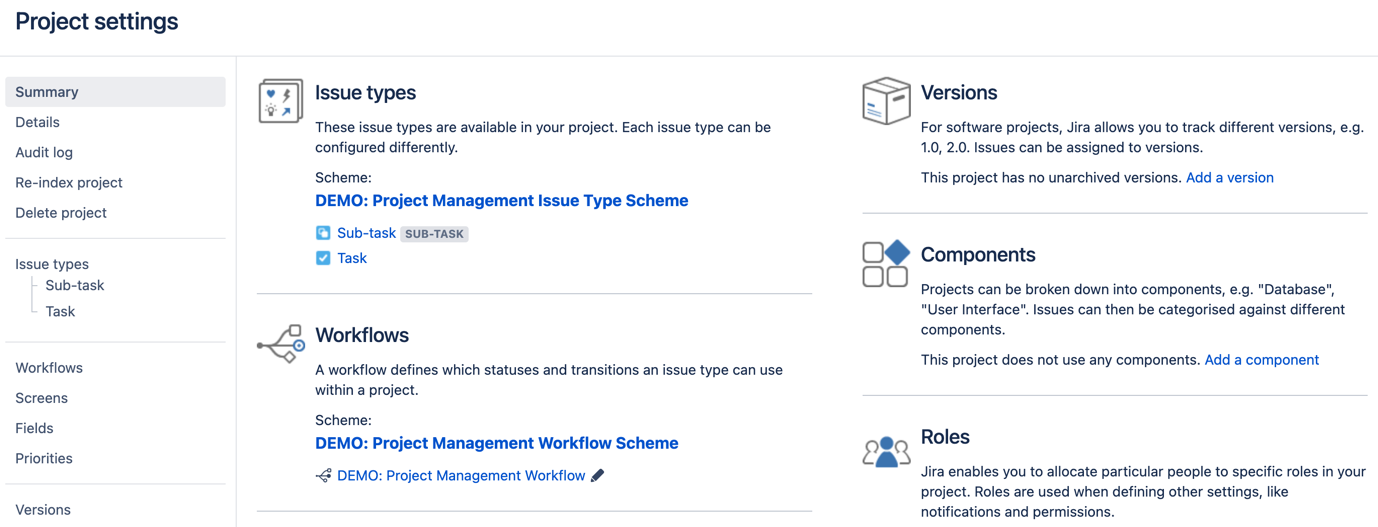Screen dimensions: 1378x527
Task: Click the Add a version link
Action: coord(1230,178)
